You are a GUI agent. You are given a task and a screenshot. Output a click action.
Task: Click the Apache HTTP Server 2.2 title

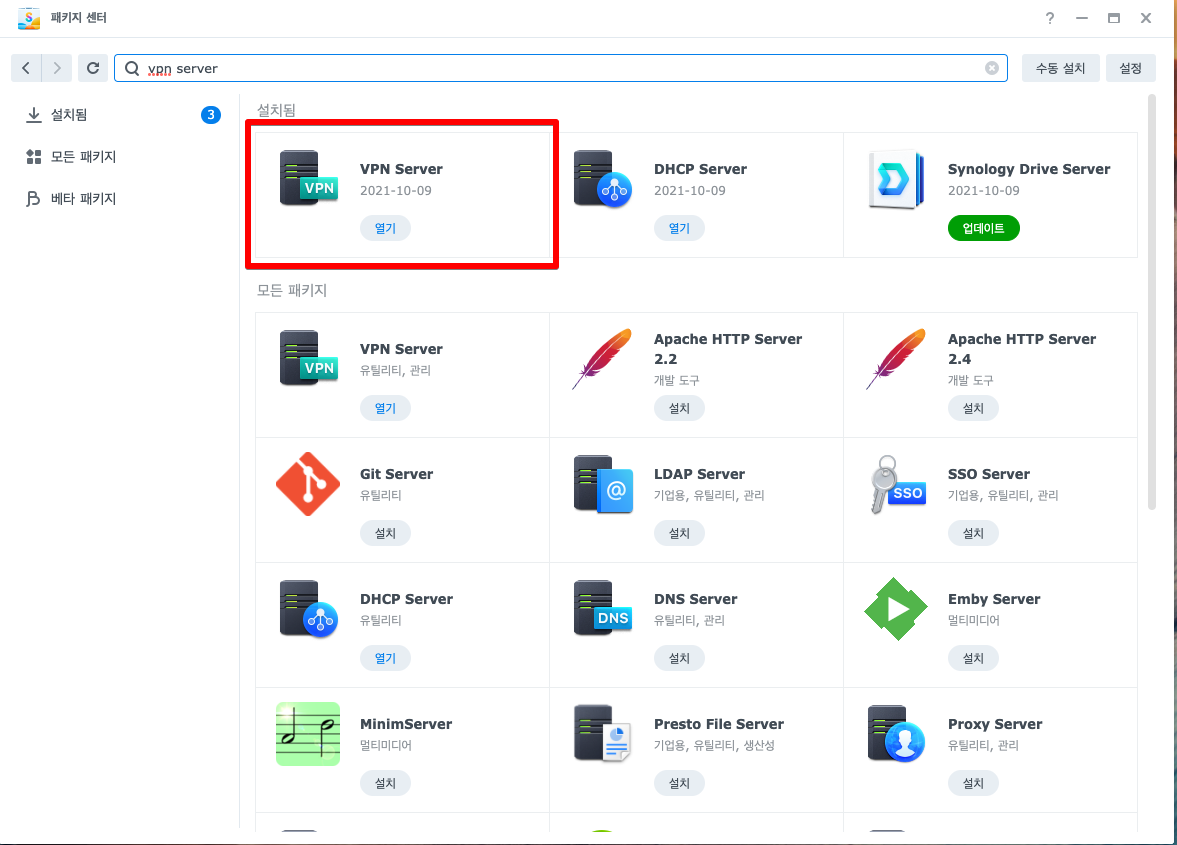tap(727, 349)
